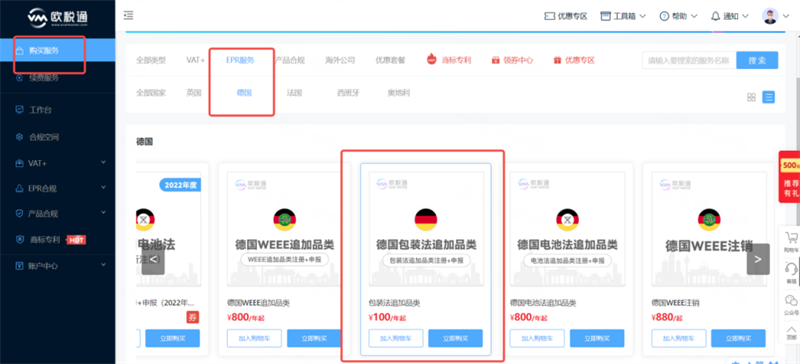Buy 德国WEEE注销 now
This screenshot has width=800, height=364.
point(738,338)
